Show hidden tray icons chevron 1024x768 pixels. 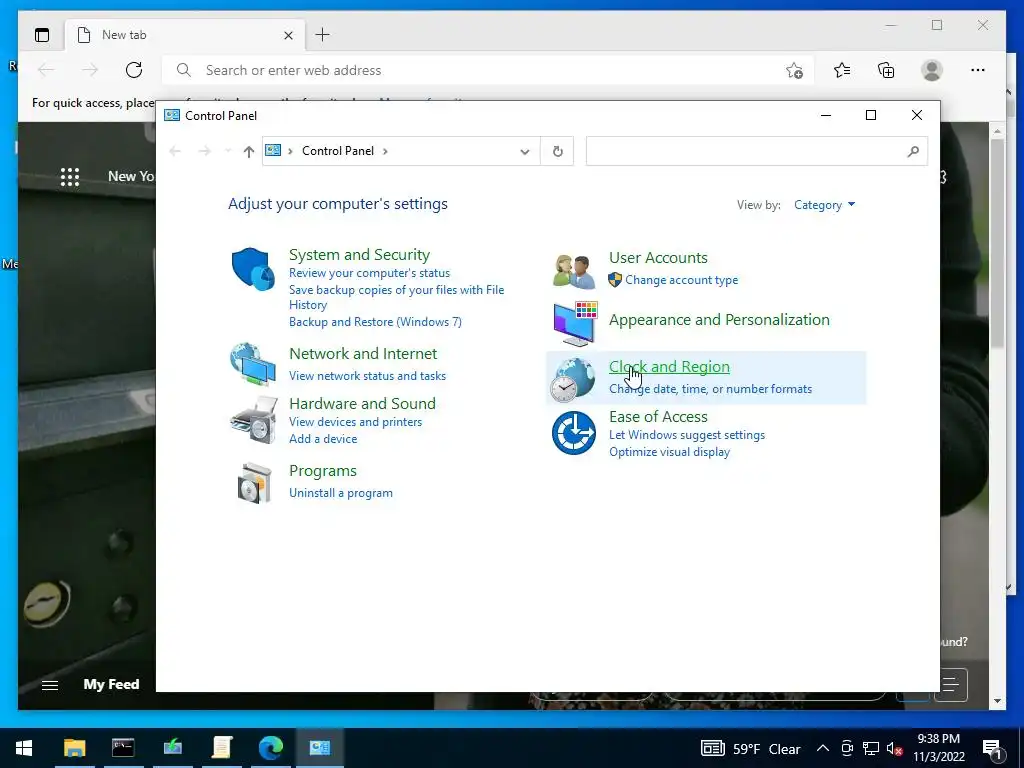pos(823,748)
